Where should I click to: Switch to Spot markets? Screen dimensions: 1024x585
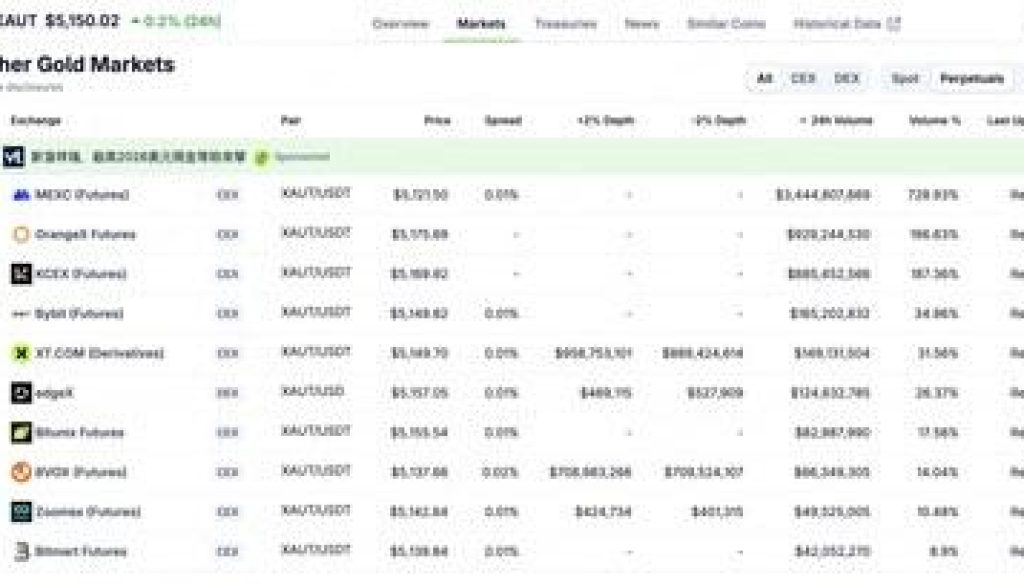[905, 78]
